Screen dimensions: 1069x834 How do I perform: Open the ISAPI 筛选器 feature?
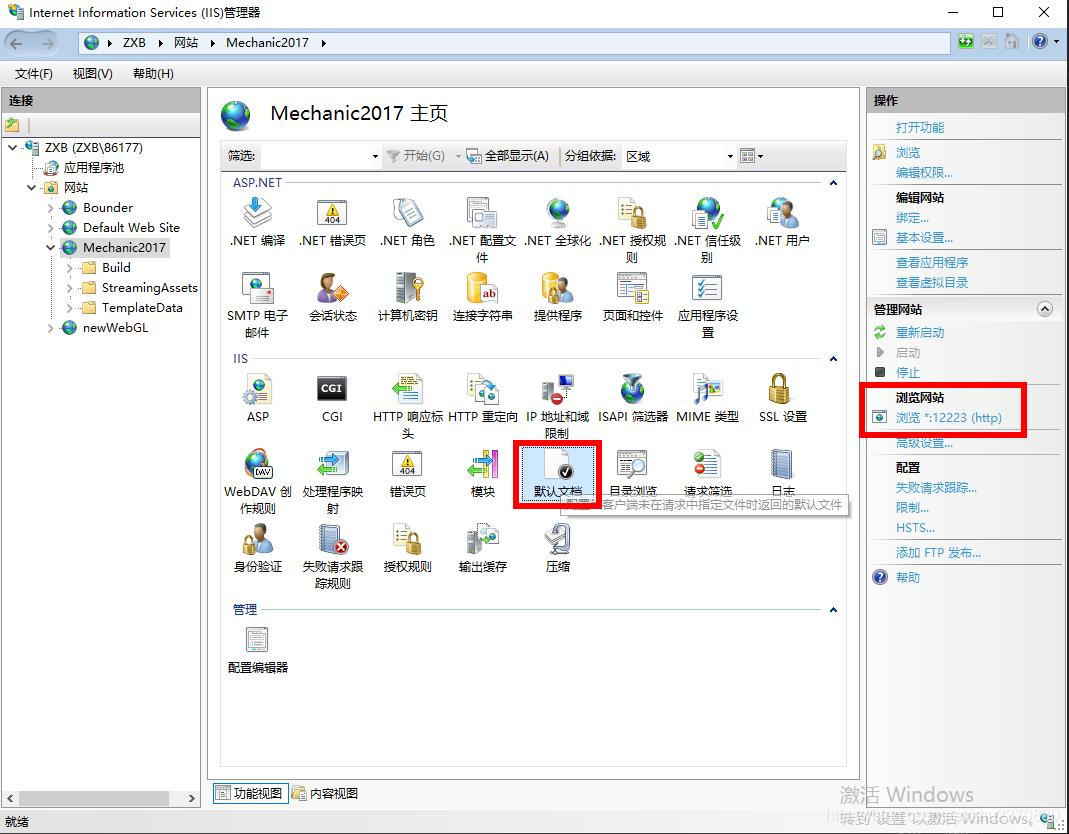[x=633, y=398]
